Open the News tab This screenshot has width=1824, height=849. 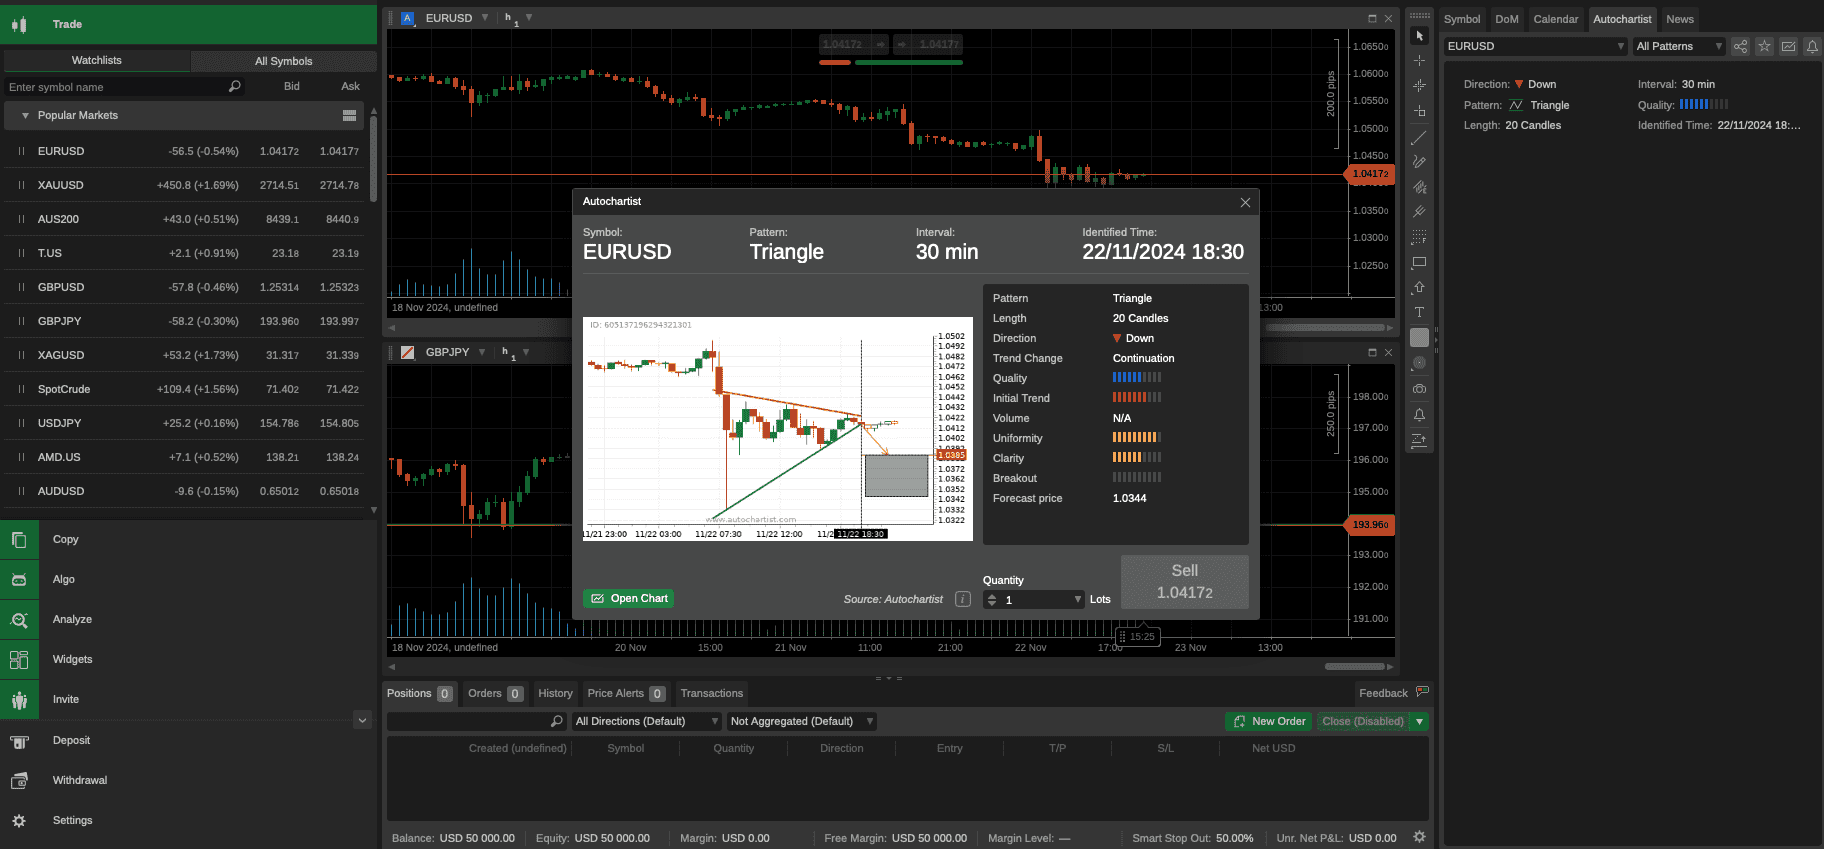[1680, 19]
